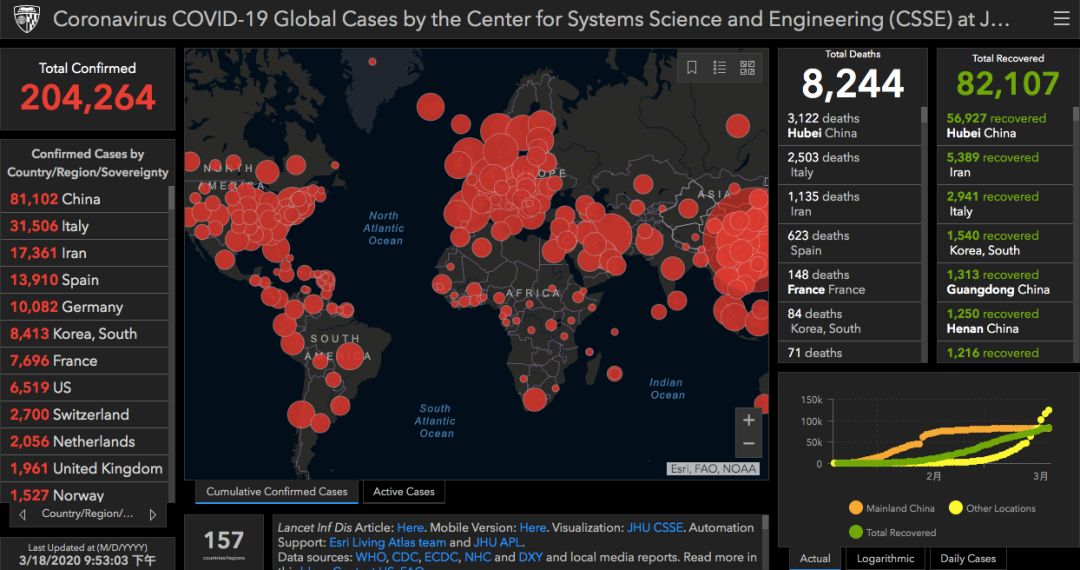Screen dimensions: 1080x570
Task: Open the basemap gallery grid icon
Action: click(747, 68)
